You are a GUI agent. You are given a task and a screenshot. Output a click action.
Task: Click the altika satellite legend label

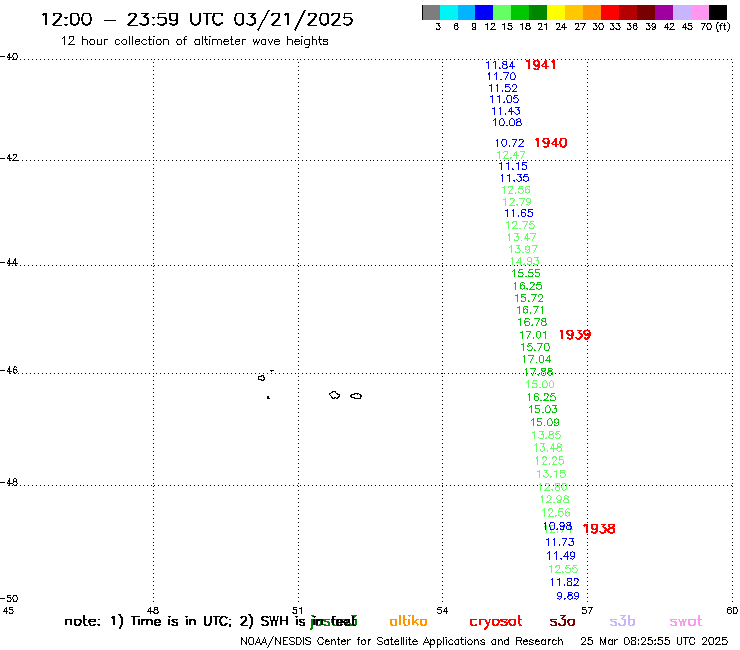tap(408, 621)
